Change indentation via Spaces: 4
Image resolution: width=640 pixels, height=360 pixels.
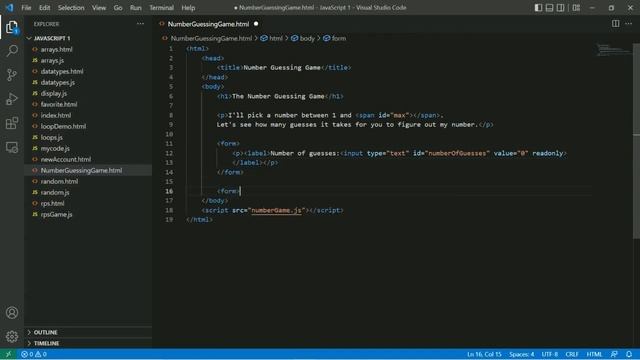[x=522, y=354]
